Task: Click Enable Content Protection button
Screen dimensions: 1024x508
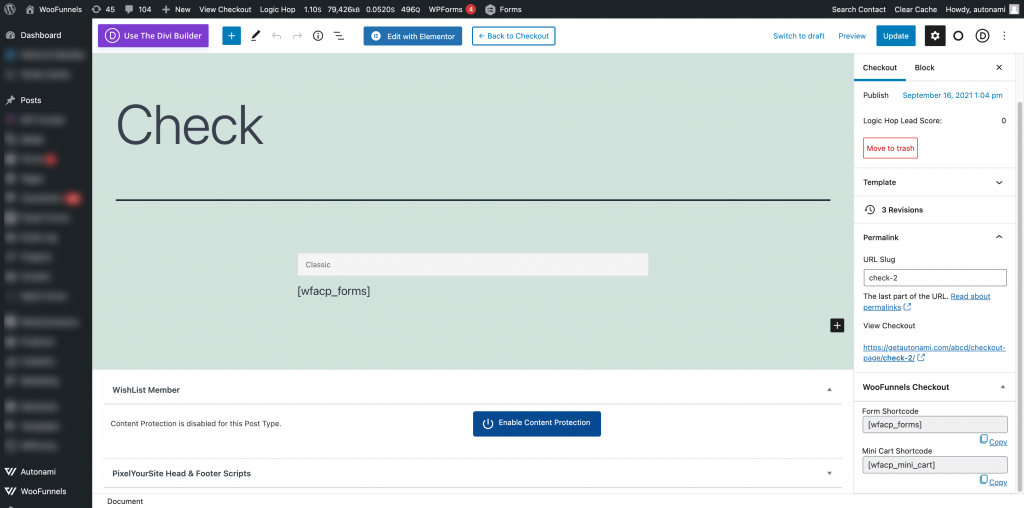Action: coord(537,423)
